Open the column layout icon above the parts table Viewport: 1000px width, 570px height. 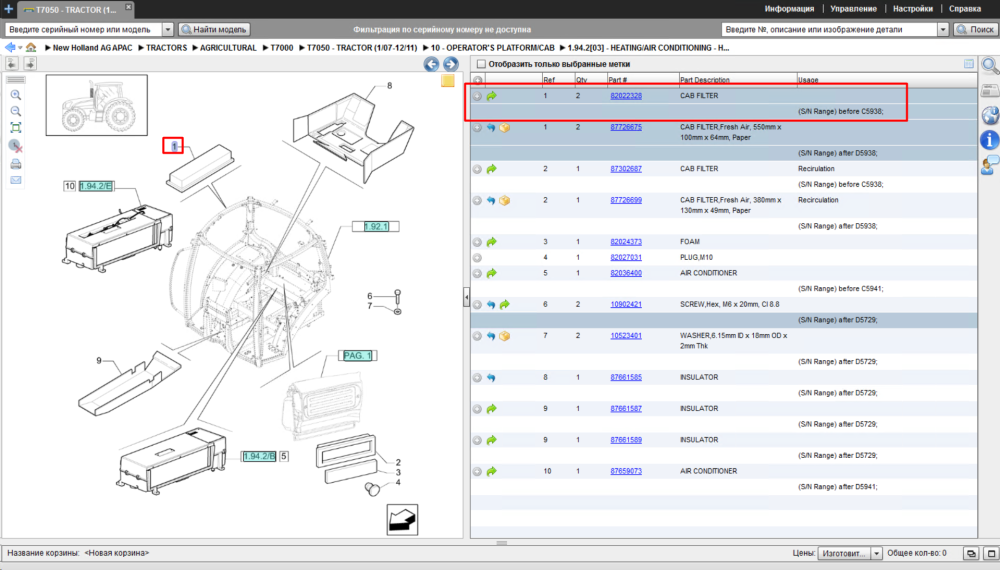point(969,64)
